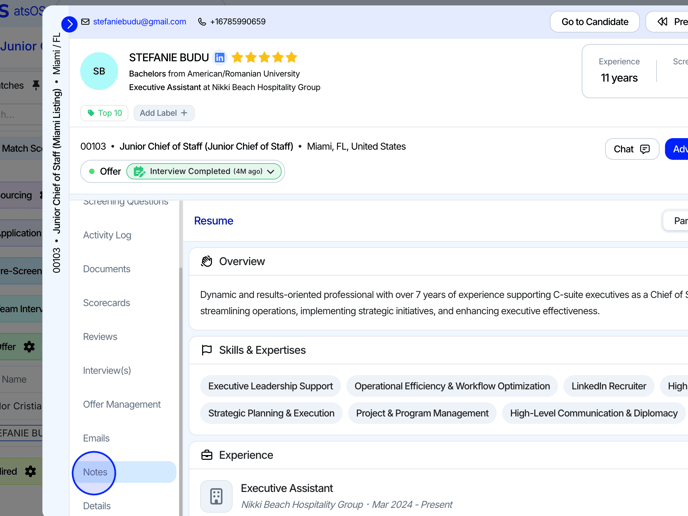Select the Scorecards menu item

click(x=106, y=303)
